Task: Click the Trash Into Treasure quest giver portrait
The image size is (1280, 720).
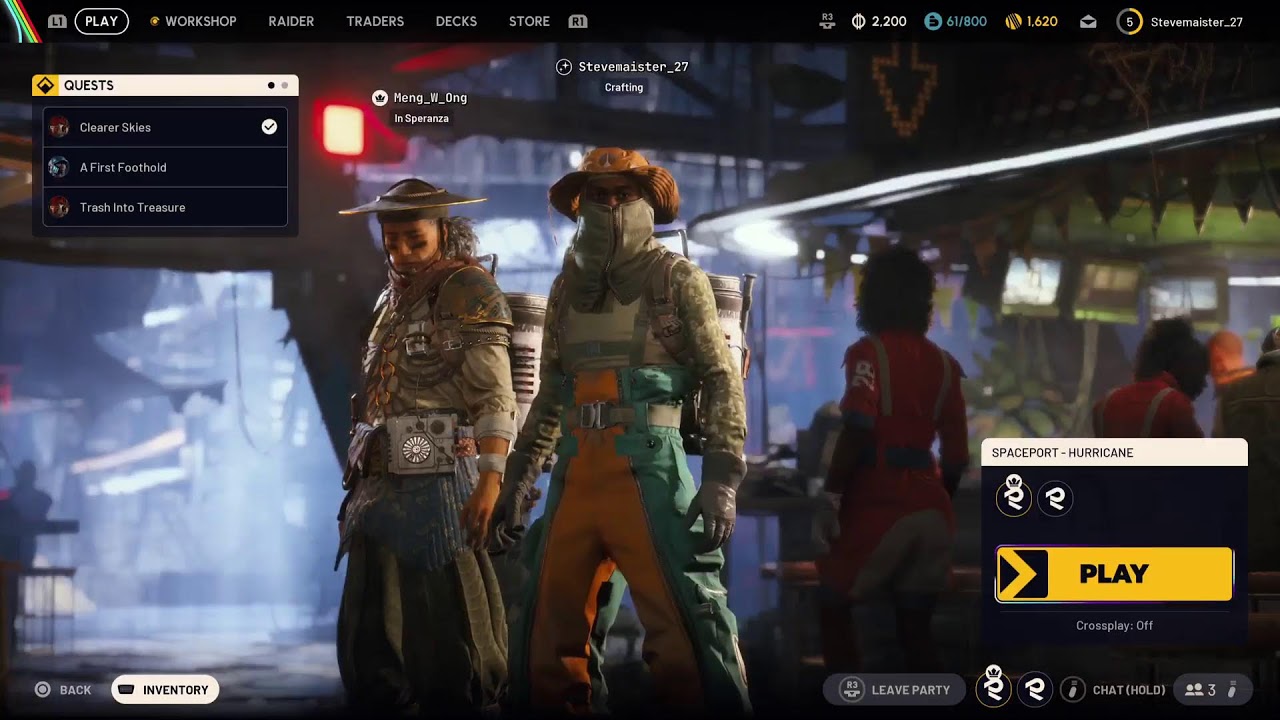Action: [59, 207]
